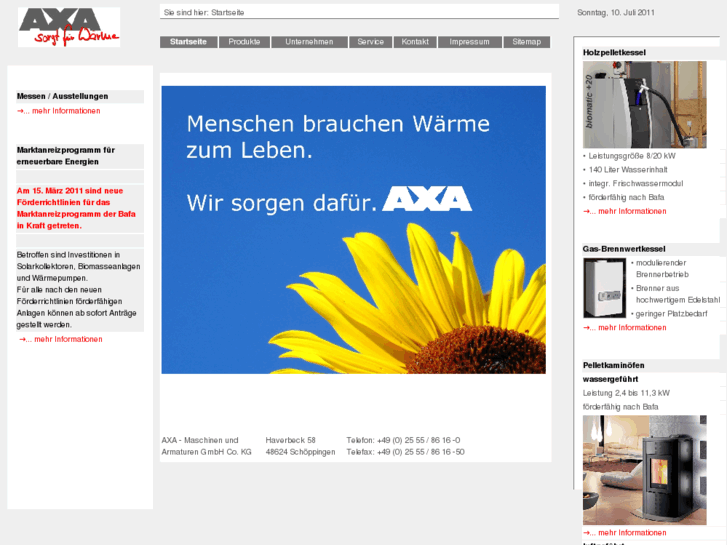Click the Telefax number in footer

point(405,452)
